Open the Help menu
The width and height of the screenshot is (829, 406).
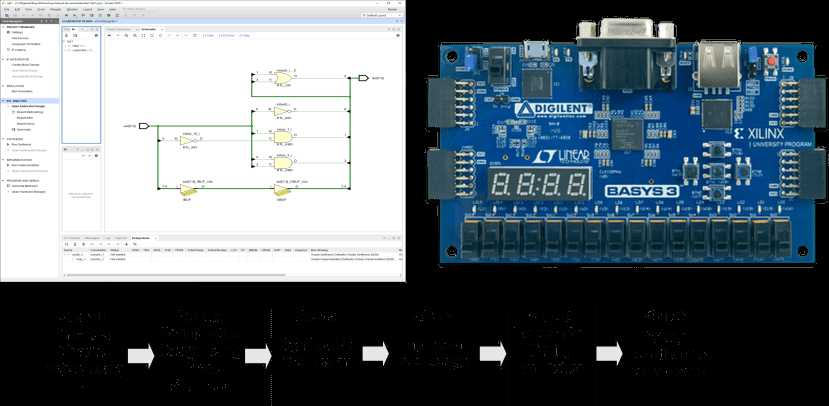coord(112,10)
